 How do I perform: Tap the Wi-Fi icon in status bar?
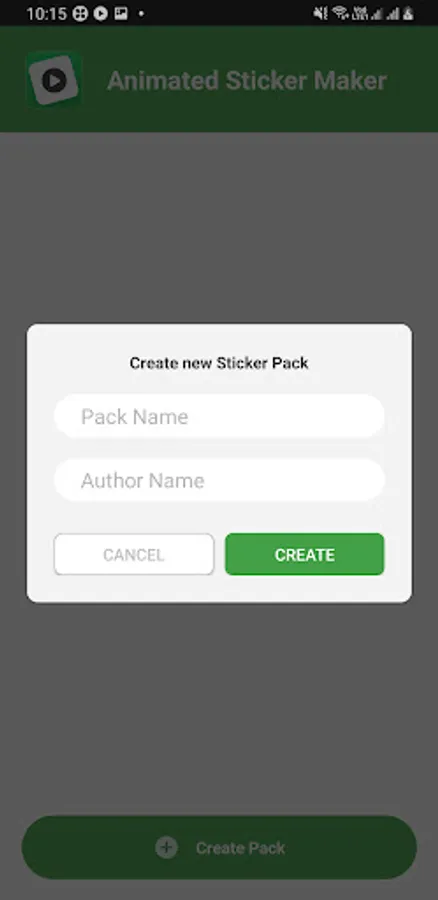coord(340,13)
